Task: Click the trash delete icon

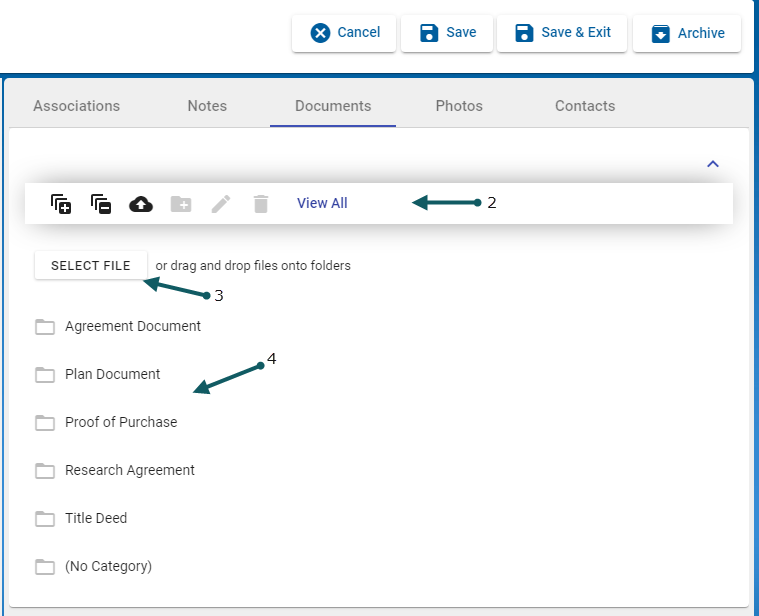Action: (261, 204)
